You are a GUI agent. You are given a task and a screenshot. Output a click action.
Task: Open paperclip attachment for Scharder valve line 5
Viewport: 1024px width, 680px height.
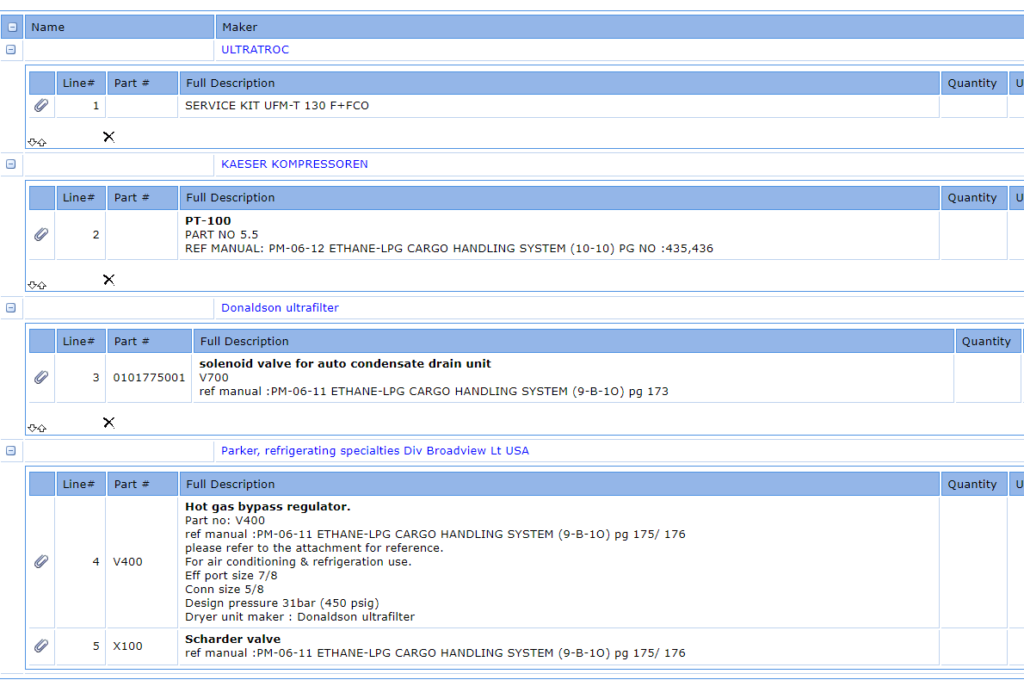(x=41, y=645)
